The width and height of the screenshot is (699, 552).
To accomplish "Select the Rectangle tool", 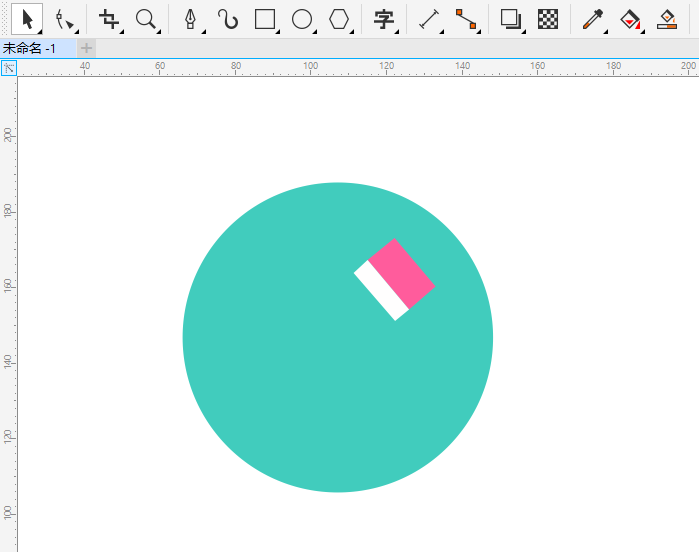I will pyautogui.click(x=265, y=20).
